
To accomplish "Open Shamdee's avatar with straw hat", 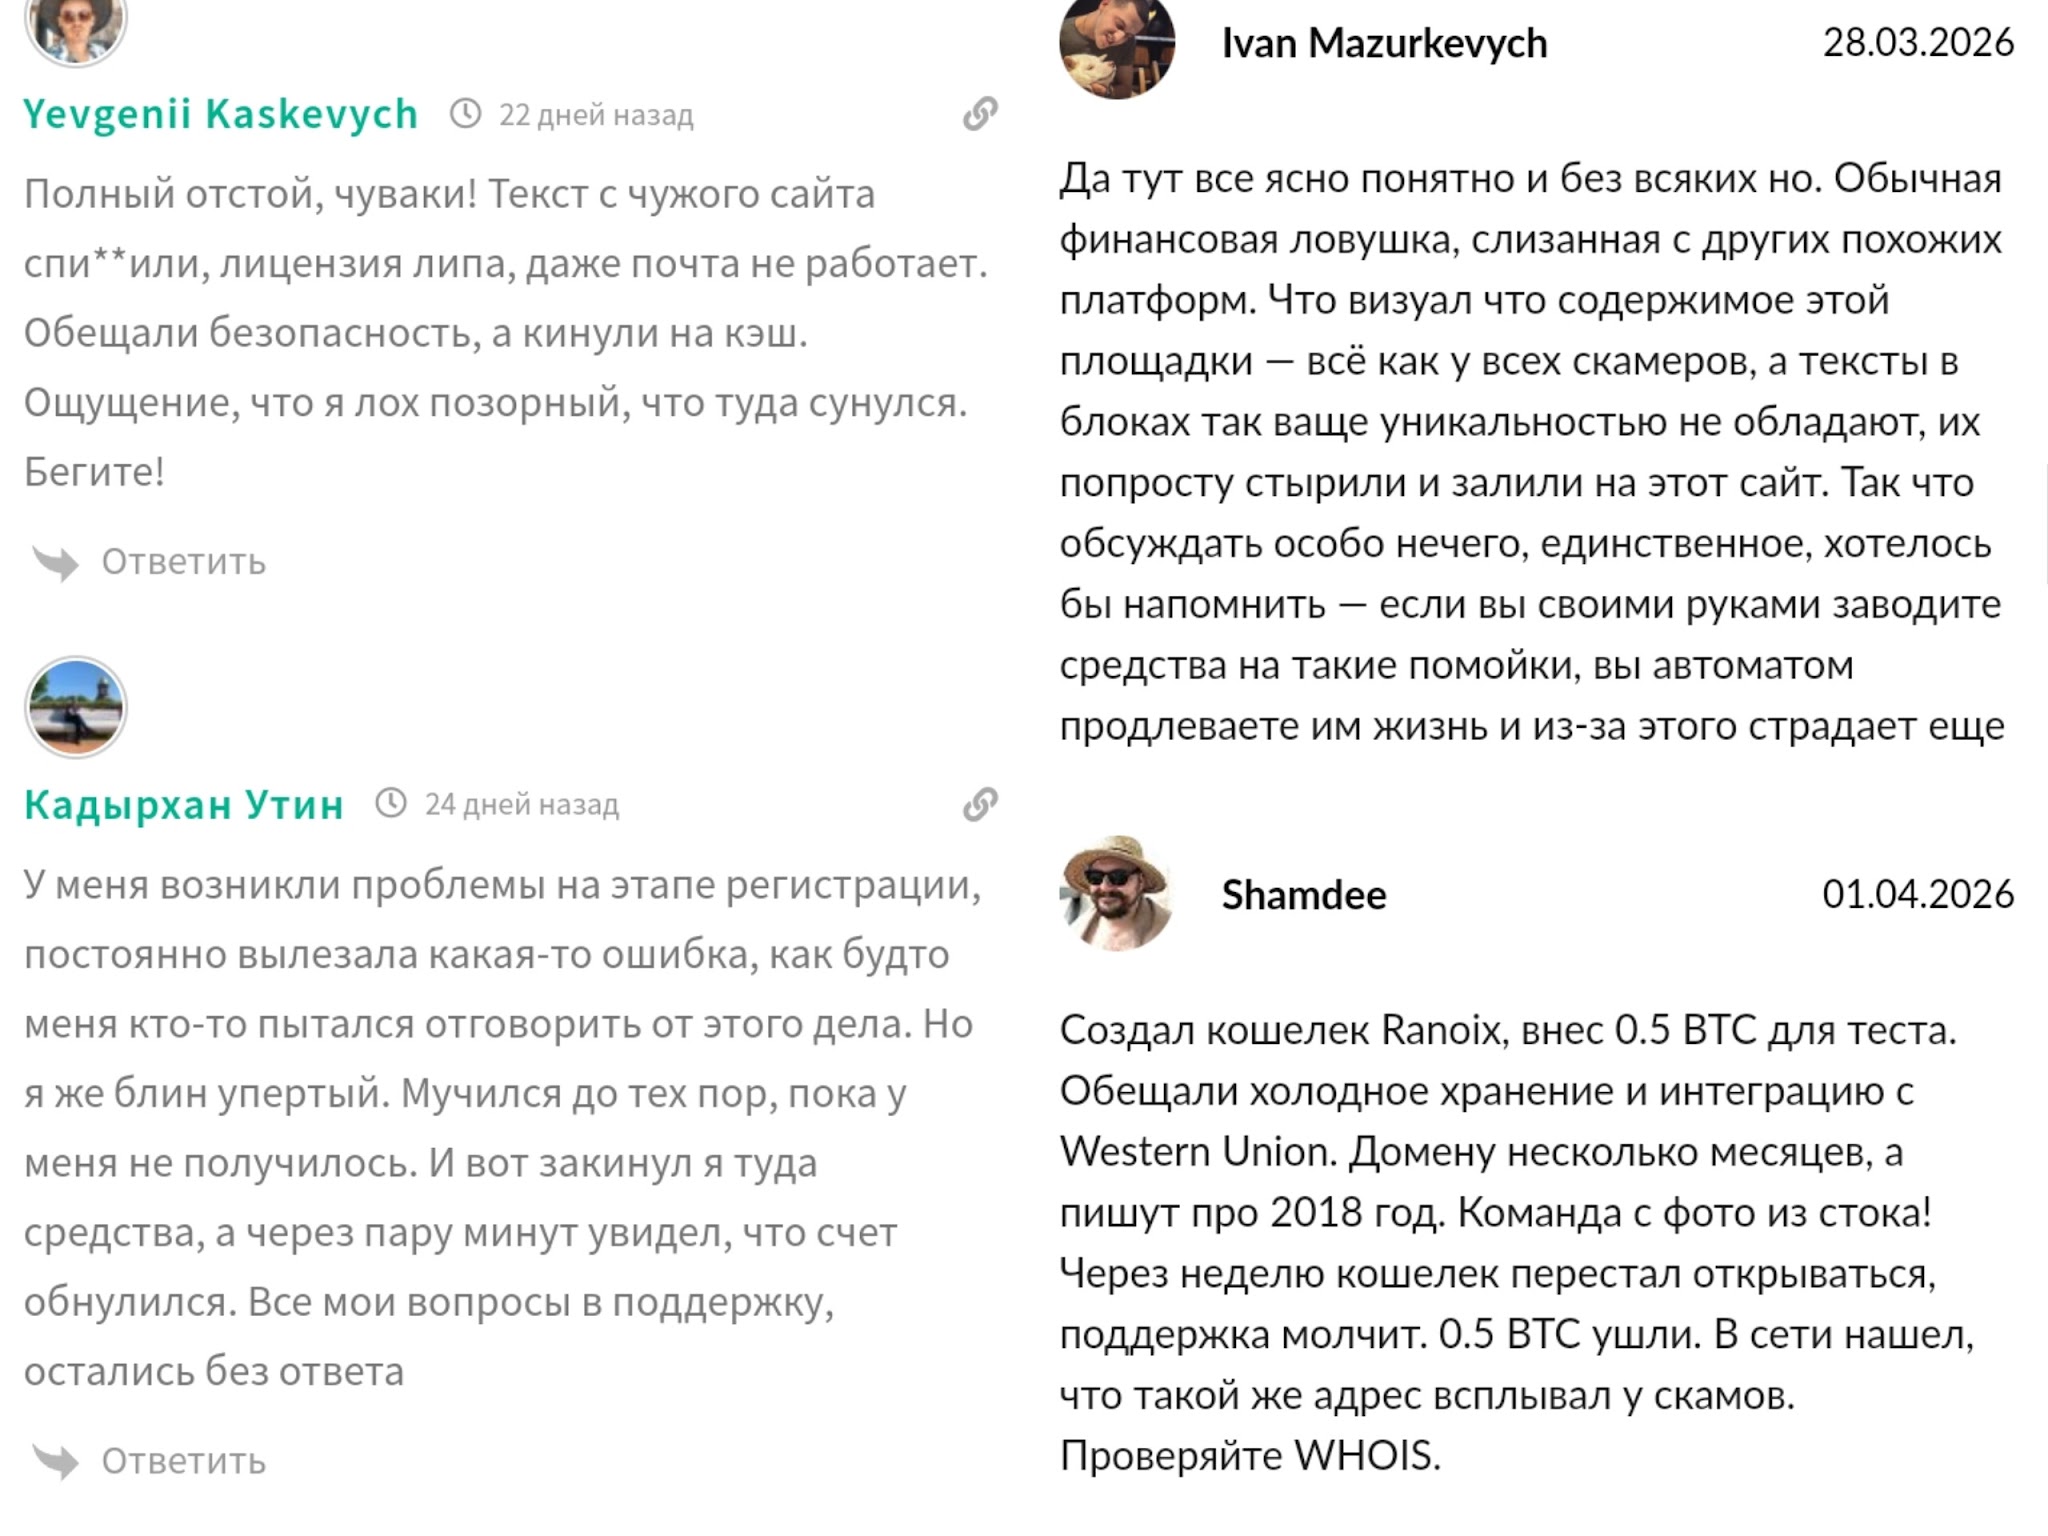I will 1116,893.
